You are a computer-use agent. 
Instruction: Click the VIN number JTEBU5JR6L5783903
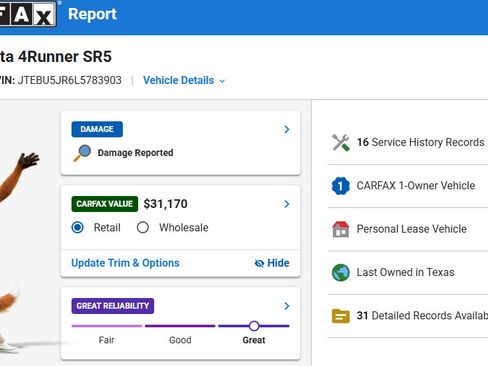69,80
